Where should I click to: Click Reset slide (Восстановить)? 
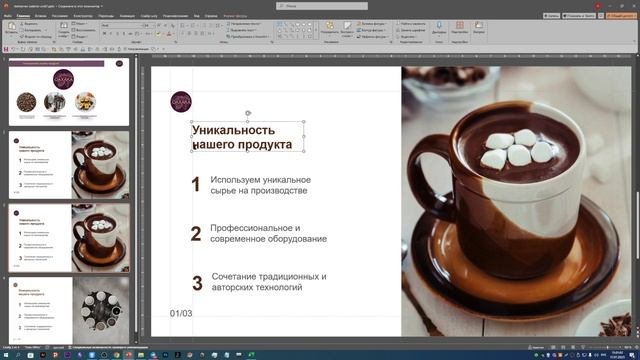84,30
